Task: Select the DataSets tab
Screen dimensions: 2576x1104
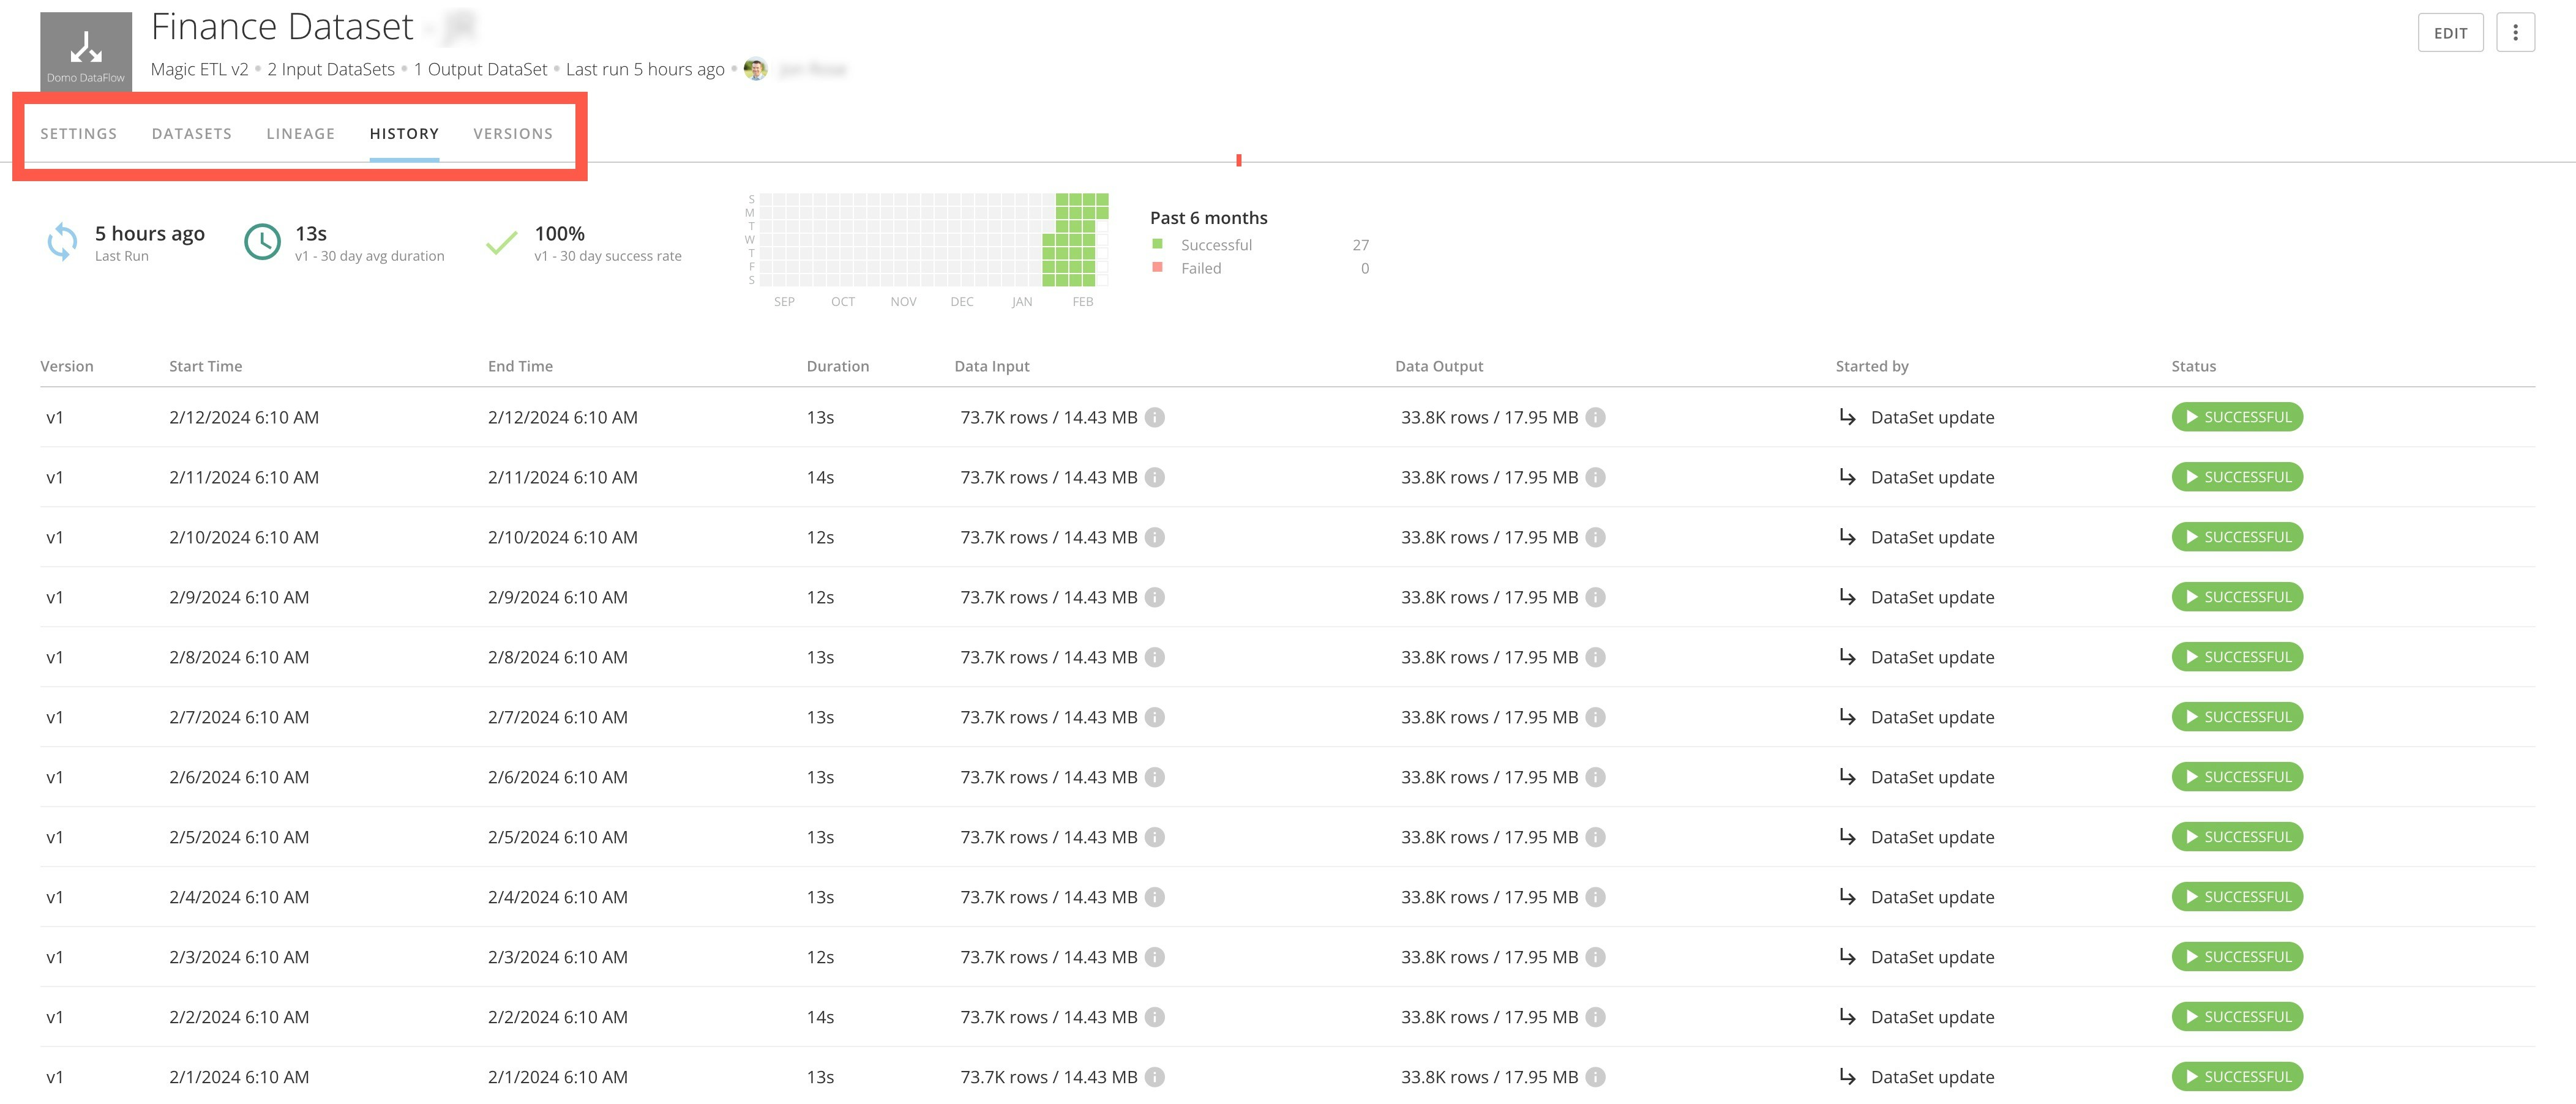Action: click(x=192, y=134)
